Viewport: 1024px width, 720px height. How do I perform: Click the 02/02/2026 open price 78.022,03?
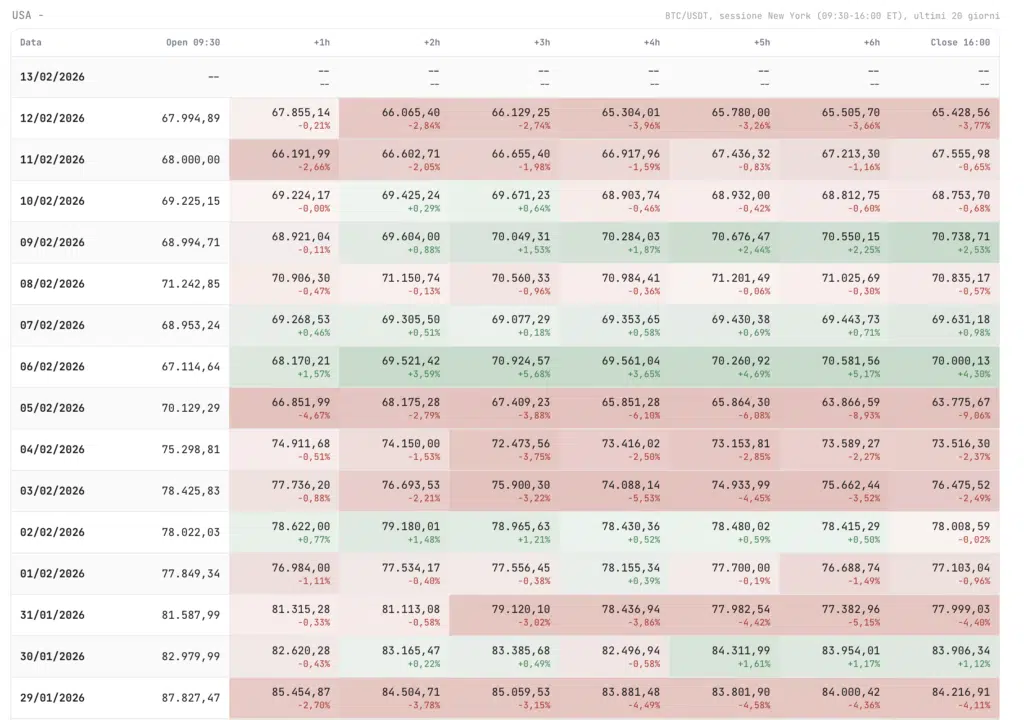click(190, 533)
